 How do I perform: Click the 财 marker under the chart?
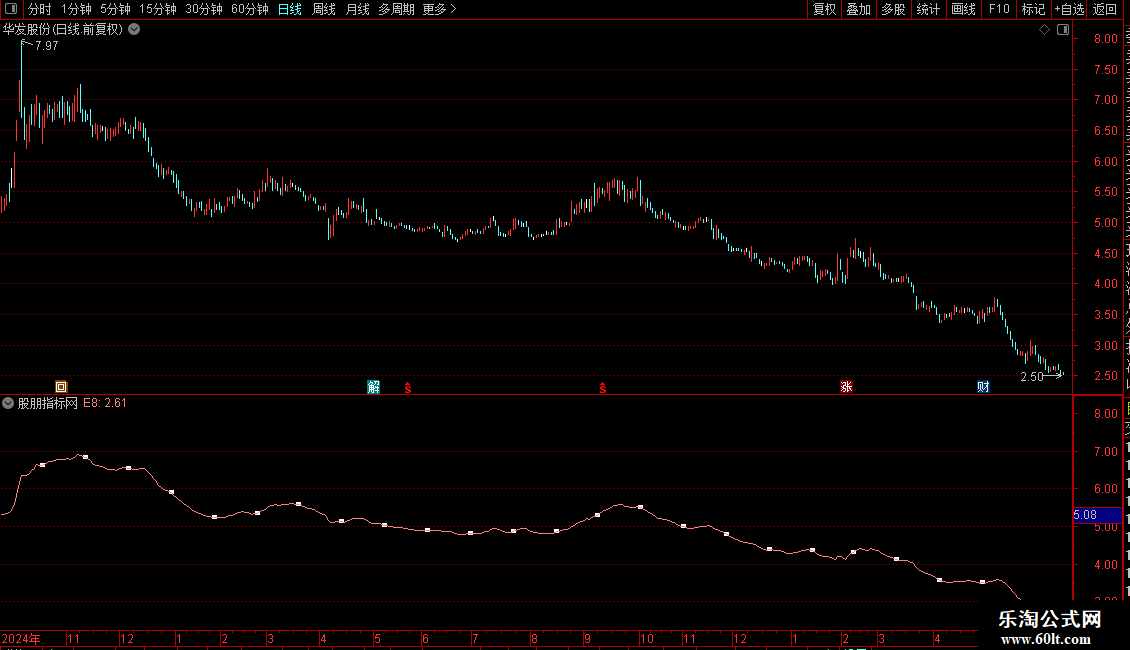pos(983,387)
